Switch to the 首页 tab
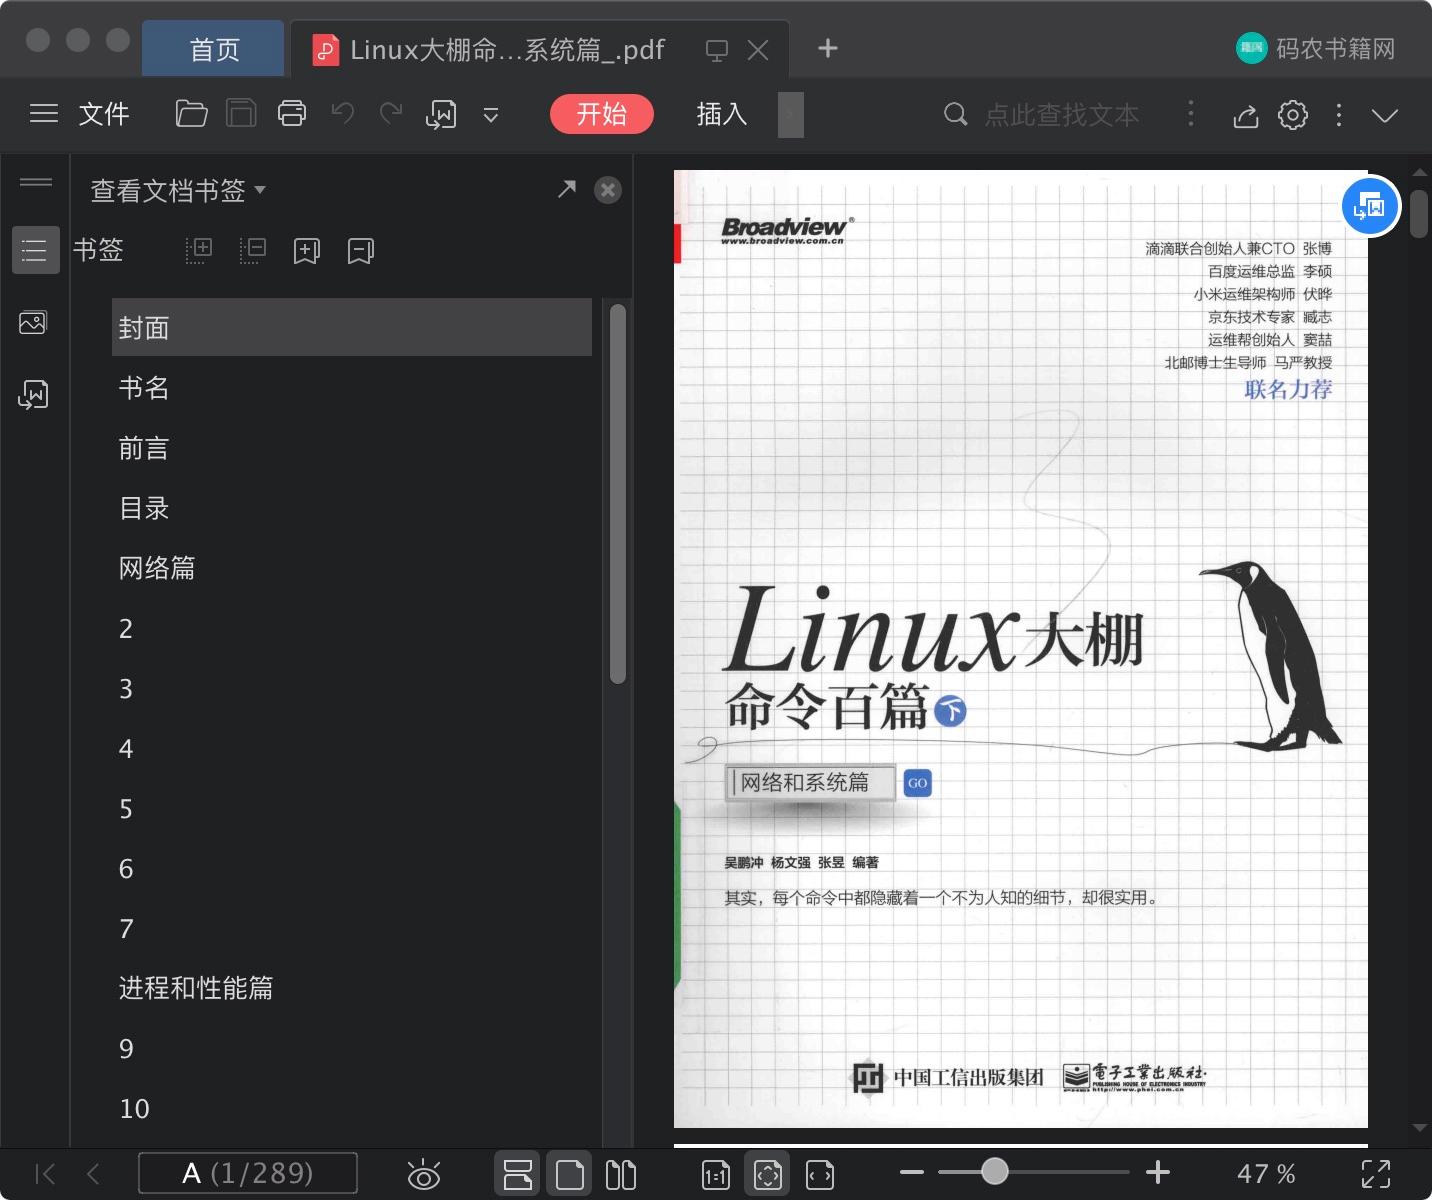 coord(214,49)
